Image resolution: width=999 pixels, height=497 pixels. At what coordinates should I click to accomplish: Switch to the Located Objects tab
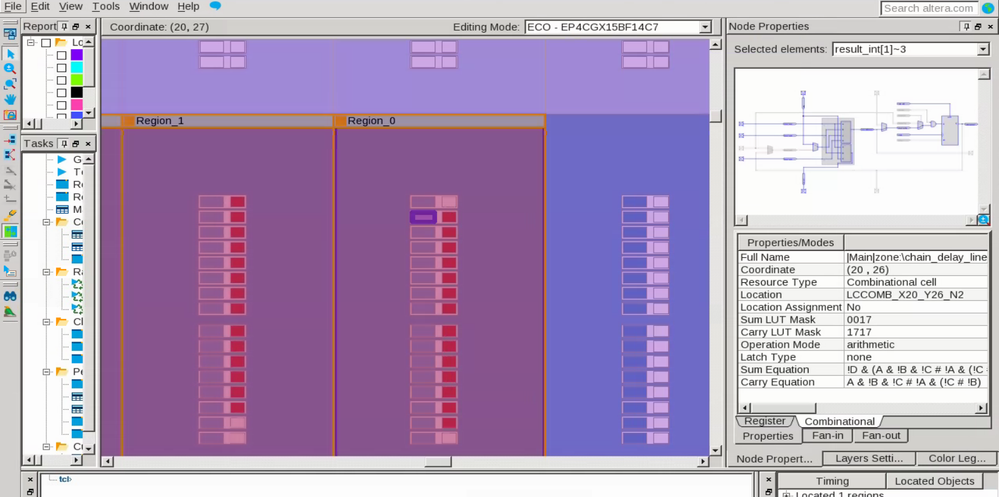coord(935,481)
